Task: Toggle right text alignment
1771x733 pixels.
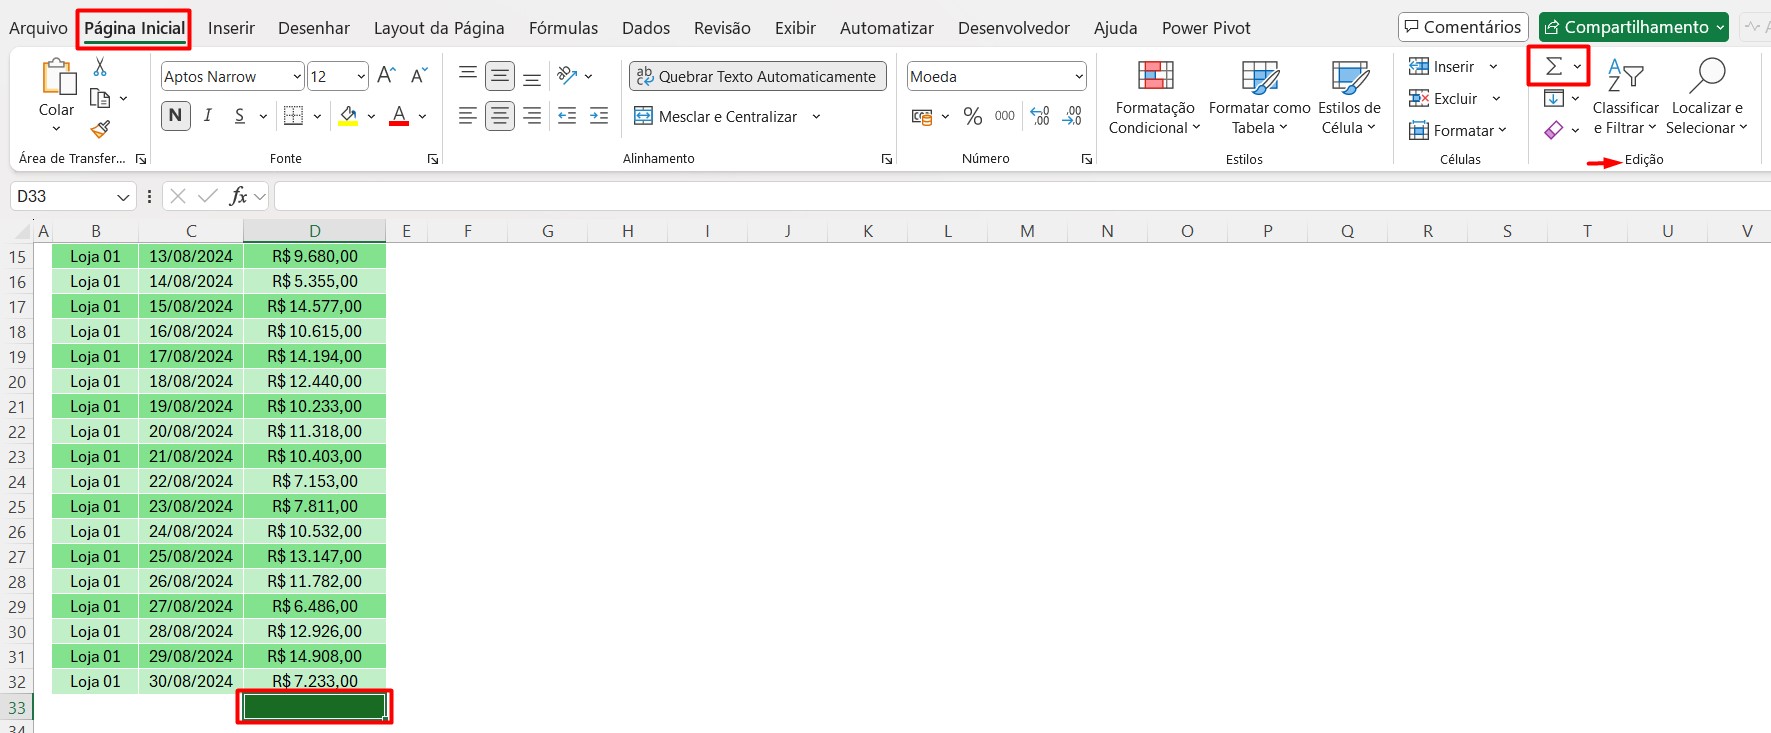Action: pos(532,116)
